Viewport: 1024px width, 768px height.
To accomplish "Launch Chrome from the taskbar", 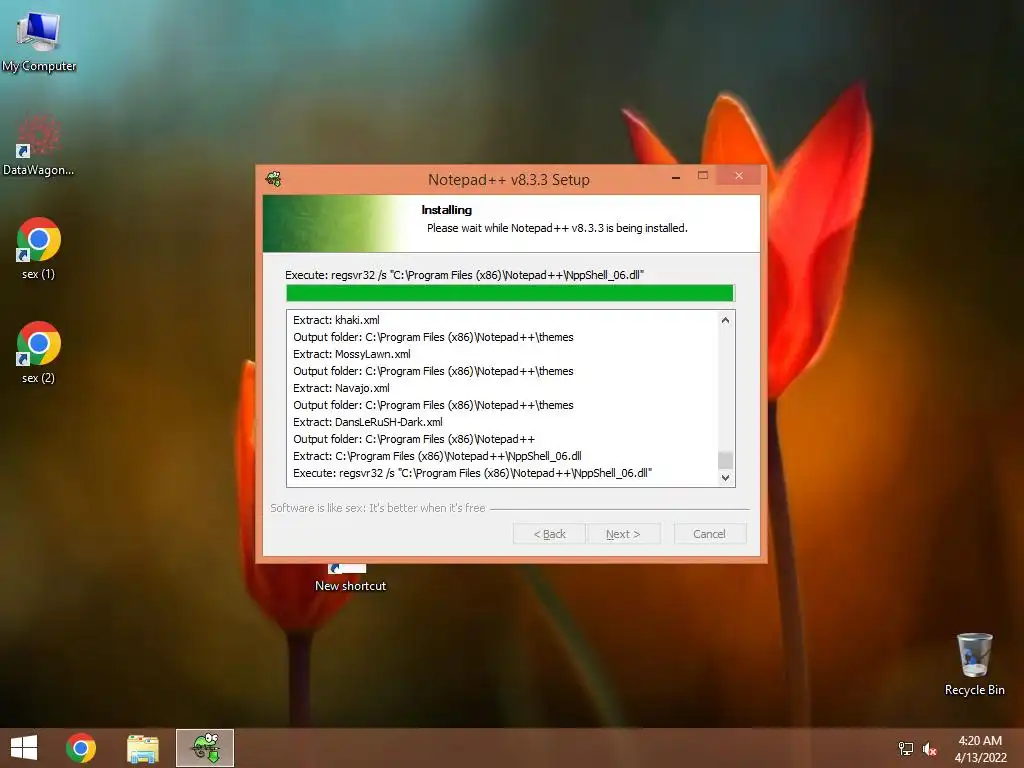I will pyautogui.click(x=81, y=748).
